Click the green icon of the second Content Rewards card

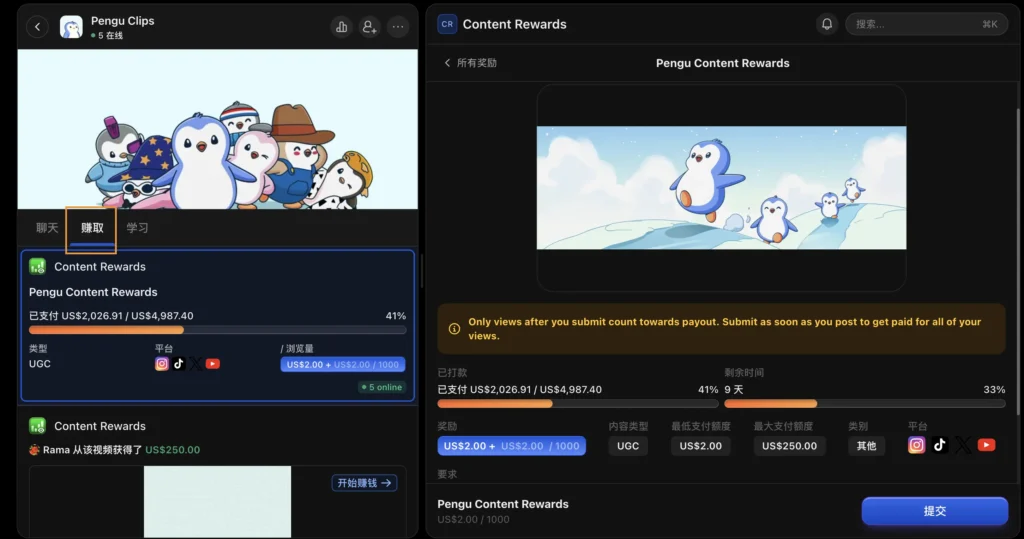click(37, 426)
